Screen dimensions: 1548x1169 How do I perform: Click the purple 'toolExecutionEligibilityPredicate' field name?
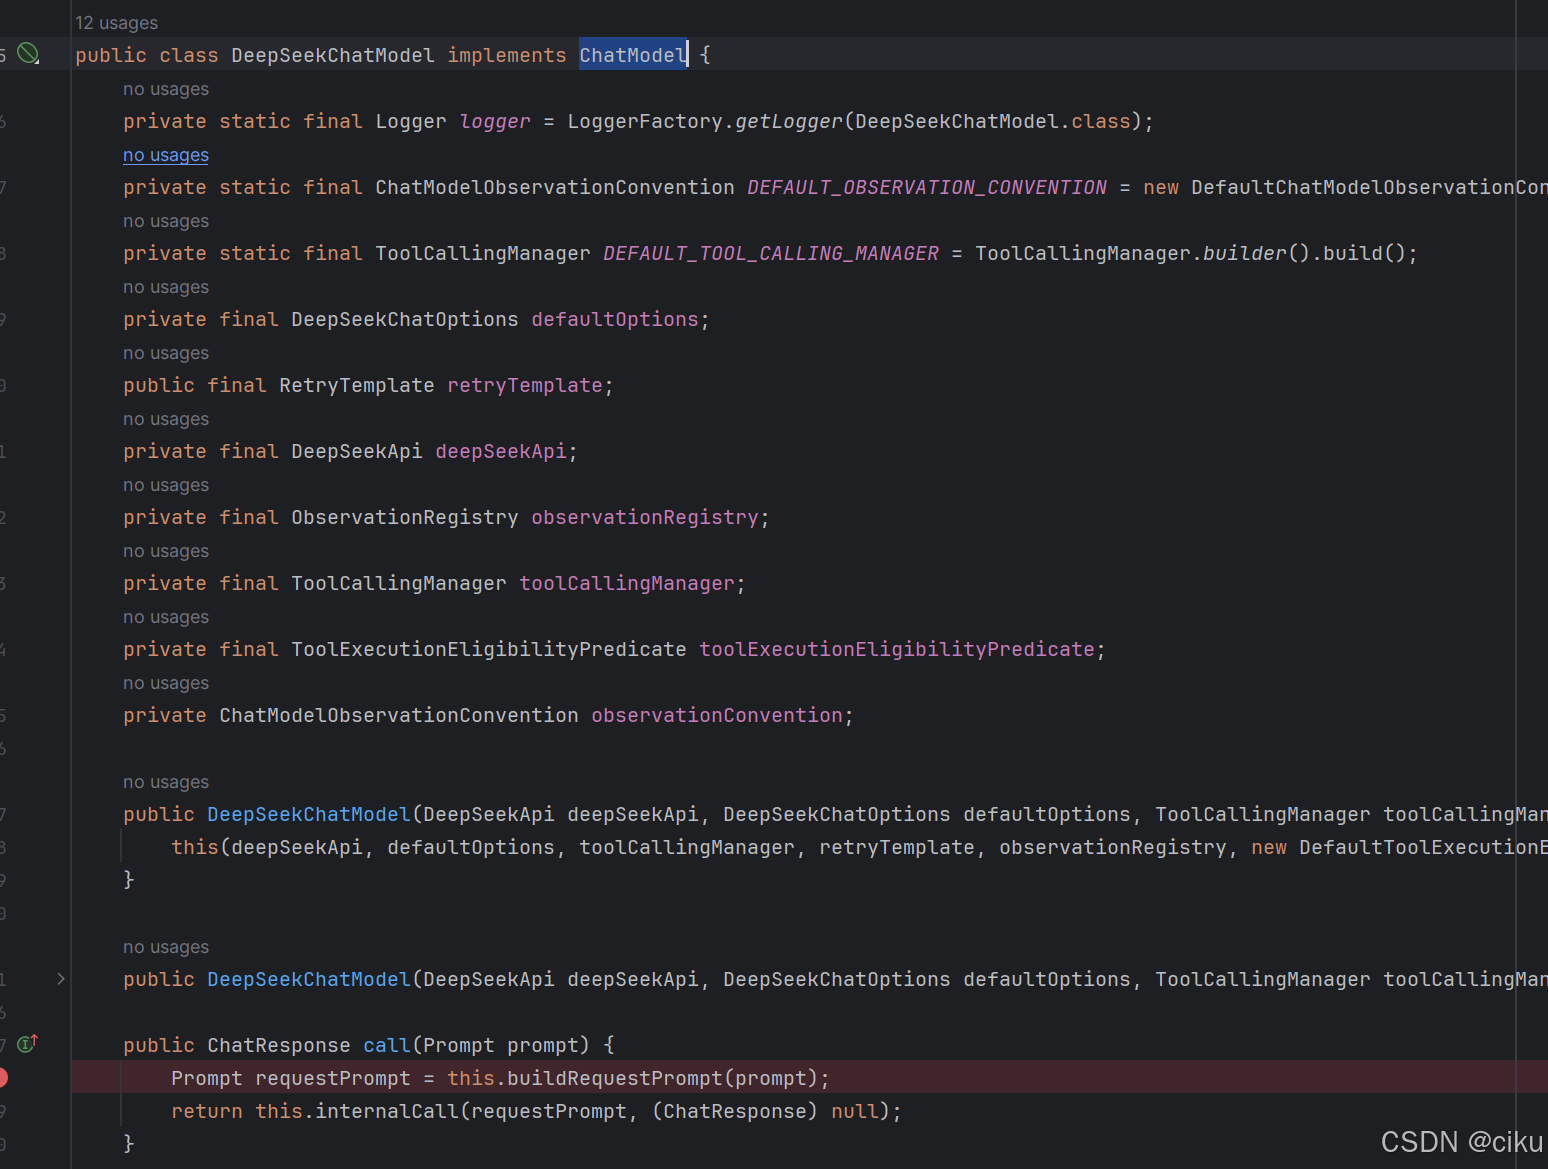[x=897, y=649]
